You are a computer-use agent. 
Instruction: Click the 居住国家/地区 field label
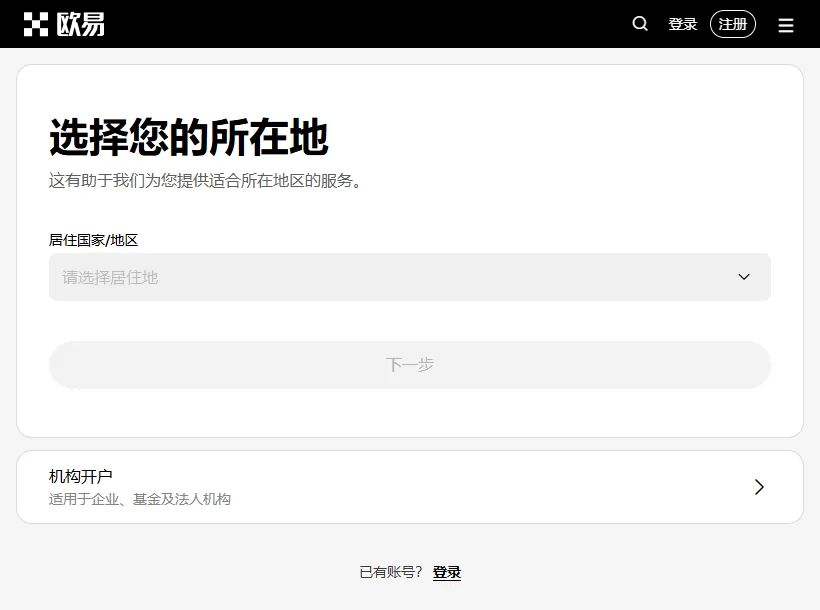[93, 240]
